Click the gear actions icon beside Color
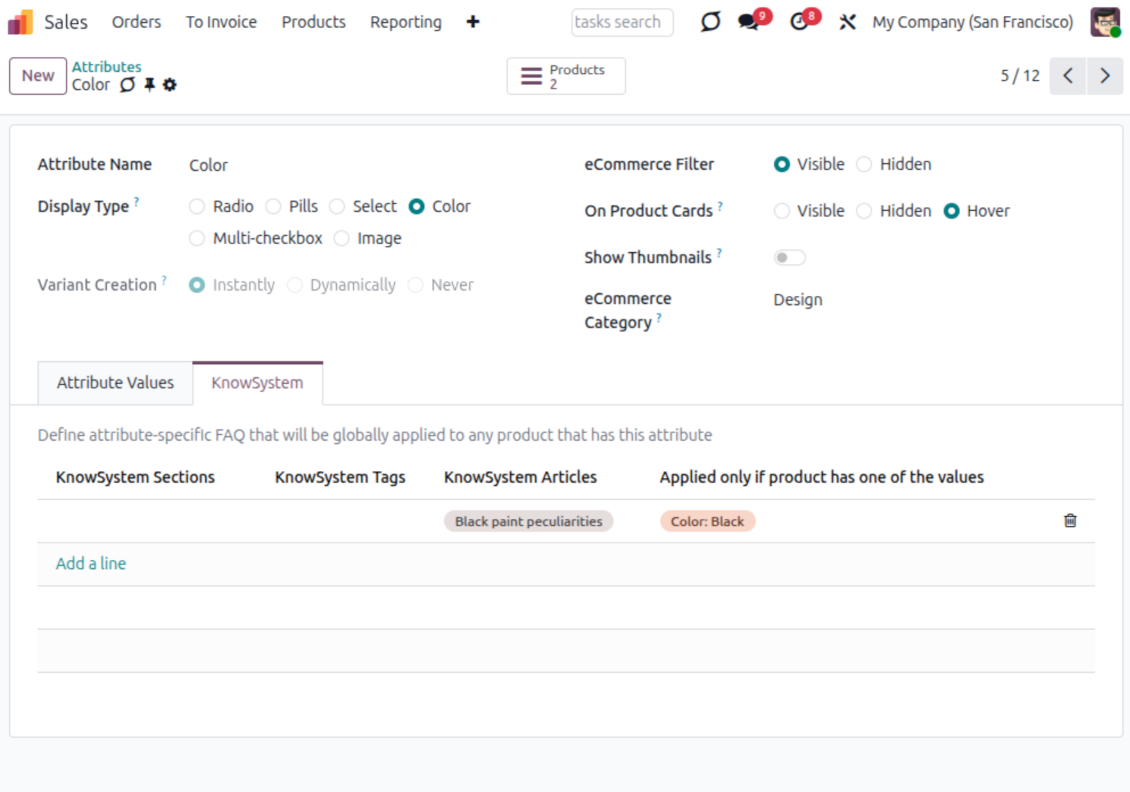1130x792 pixels. pyautogui.click(x=170, y=85)
